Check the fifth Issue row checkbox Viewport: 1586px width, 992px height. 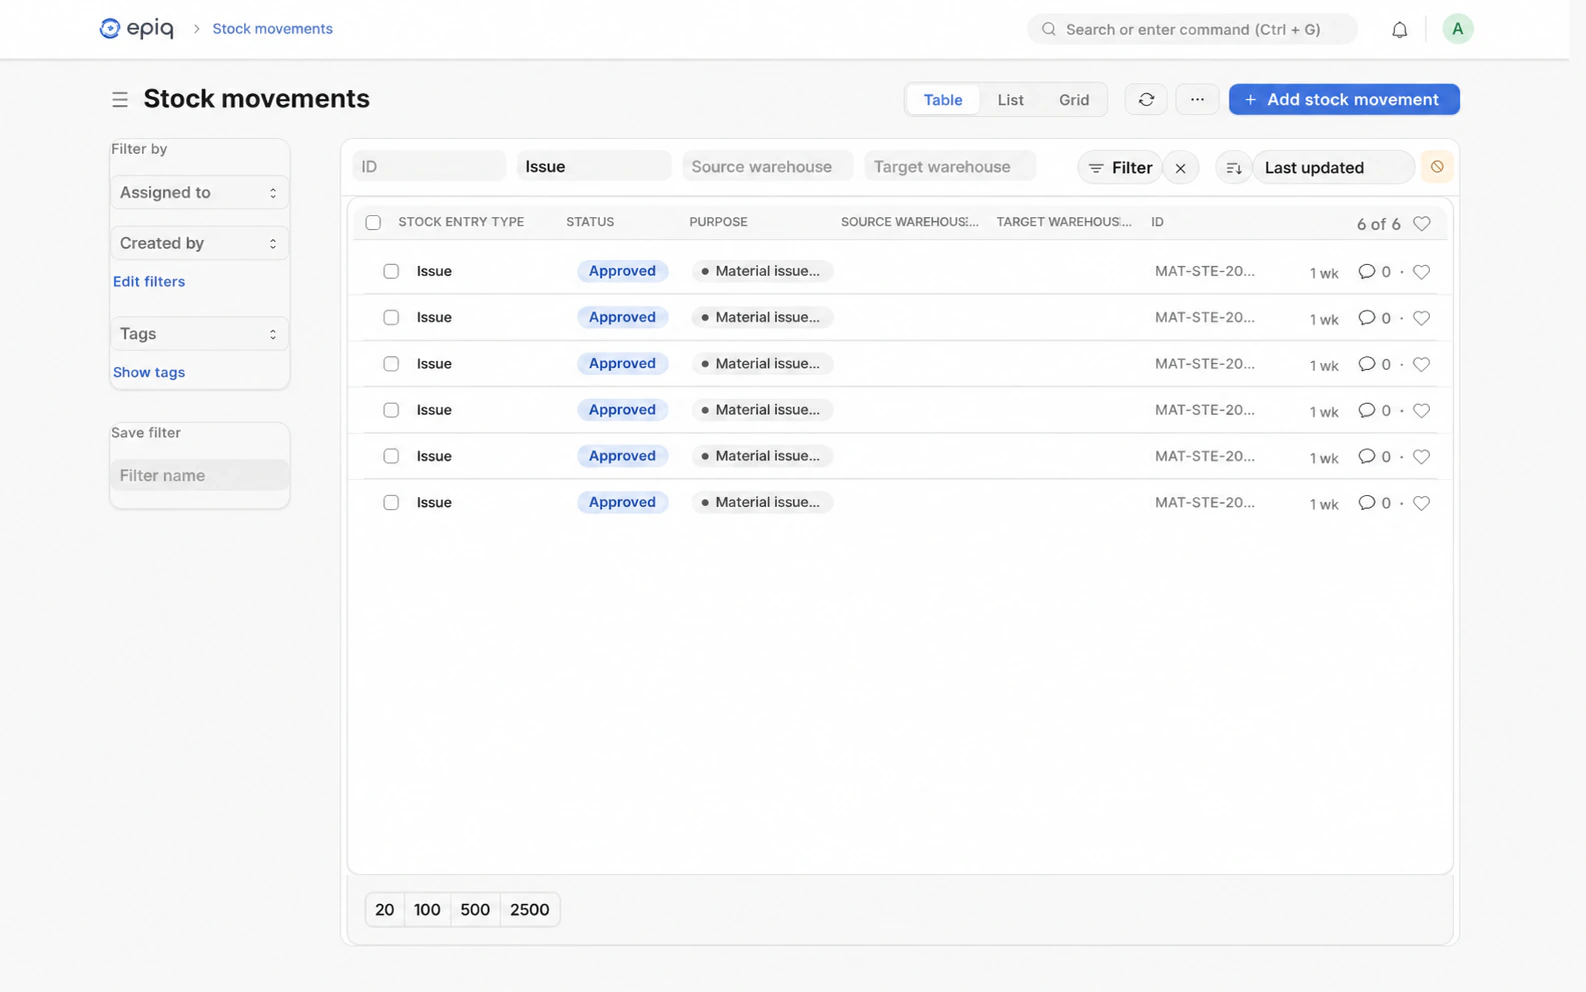click(x=391, y=456)
